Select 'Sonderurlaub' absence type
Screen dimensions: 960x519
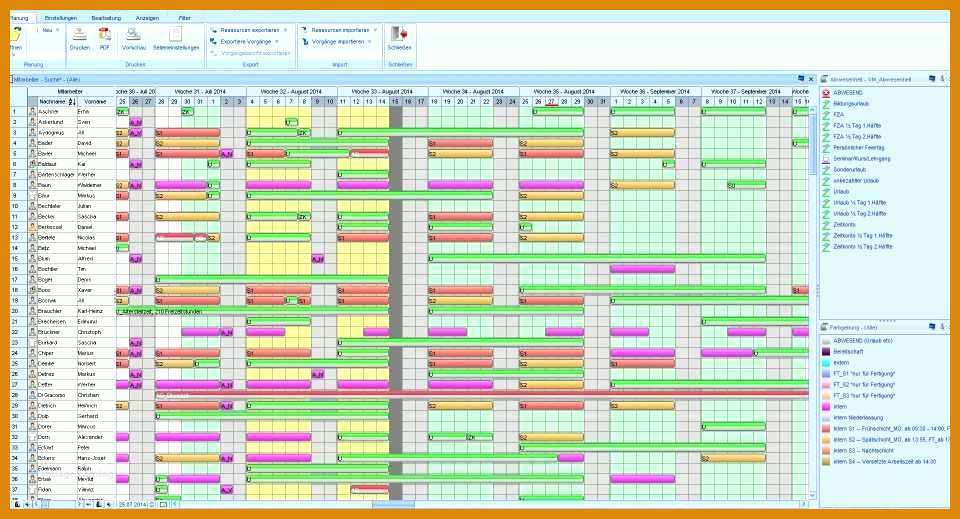tap(850, 170)
